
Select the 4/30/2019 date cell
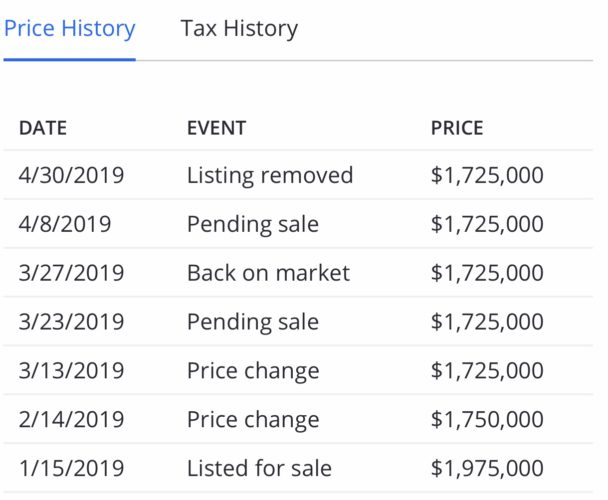(x=71, y=175)
